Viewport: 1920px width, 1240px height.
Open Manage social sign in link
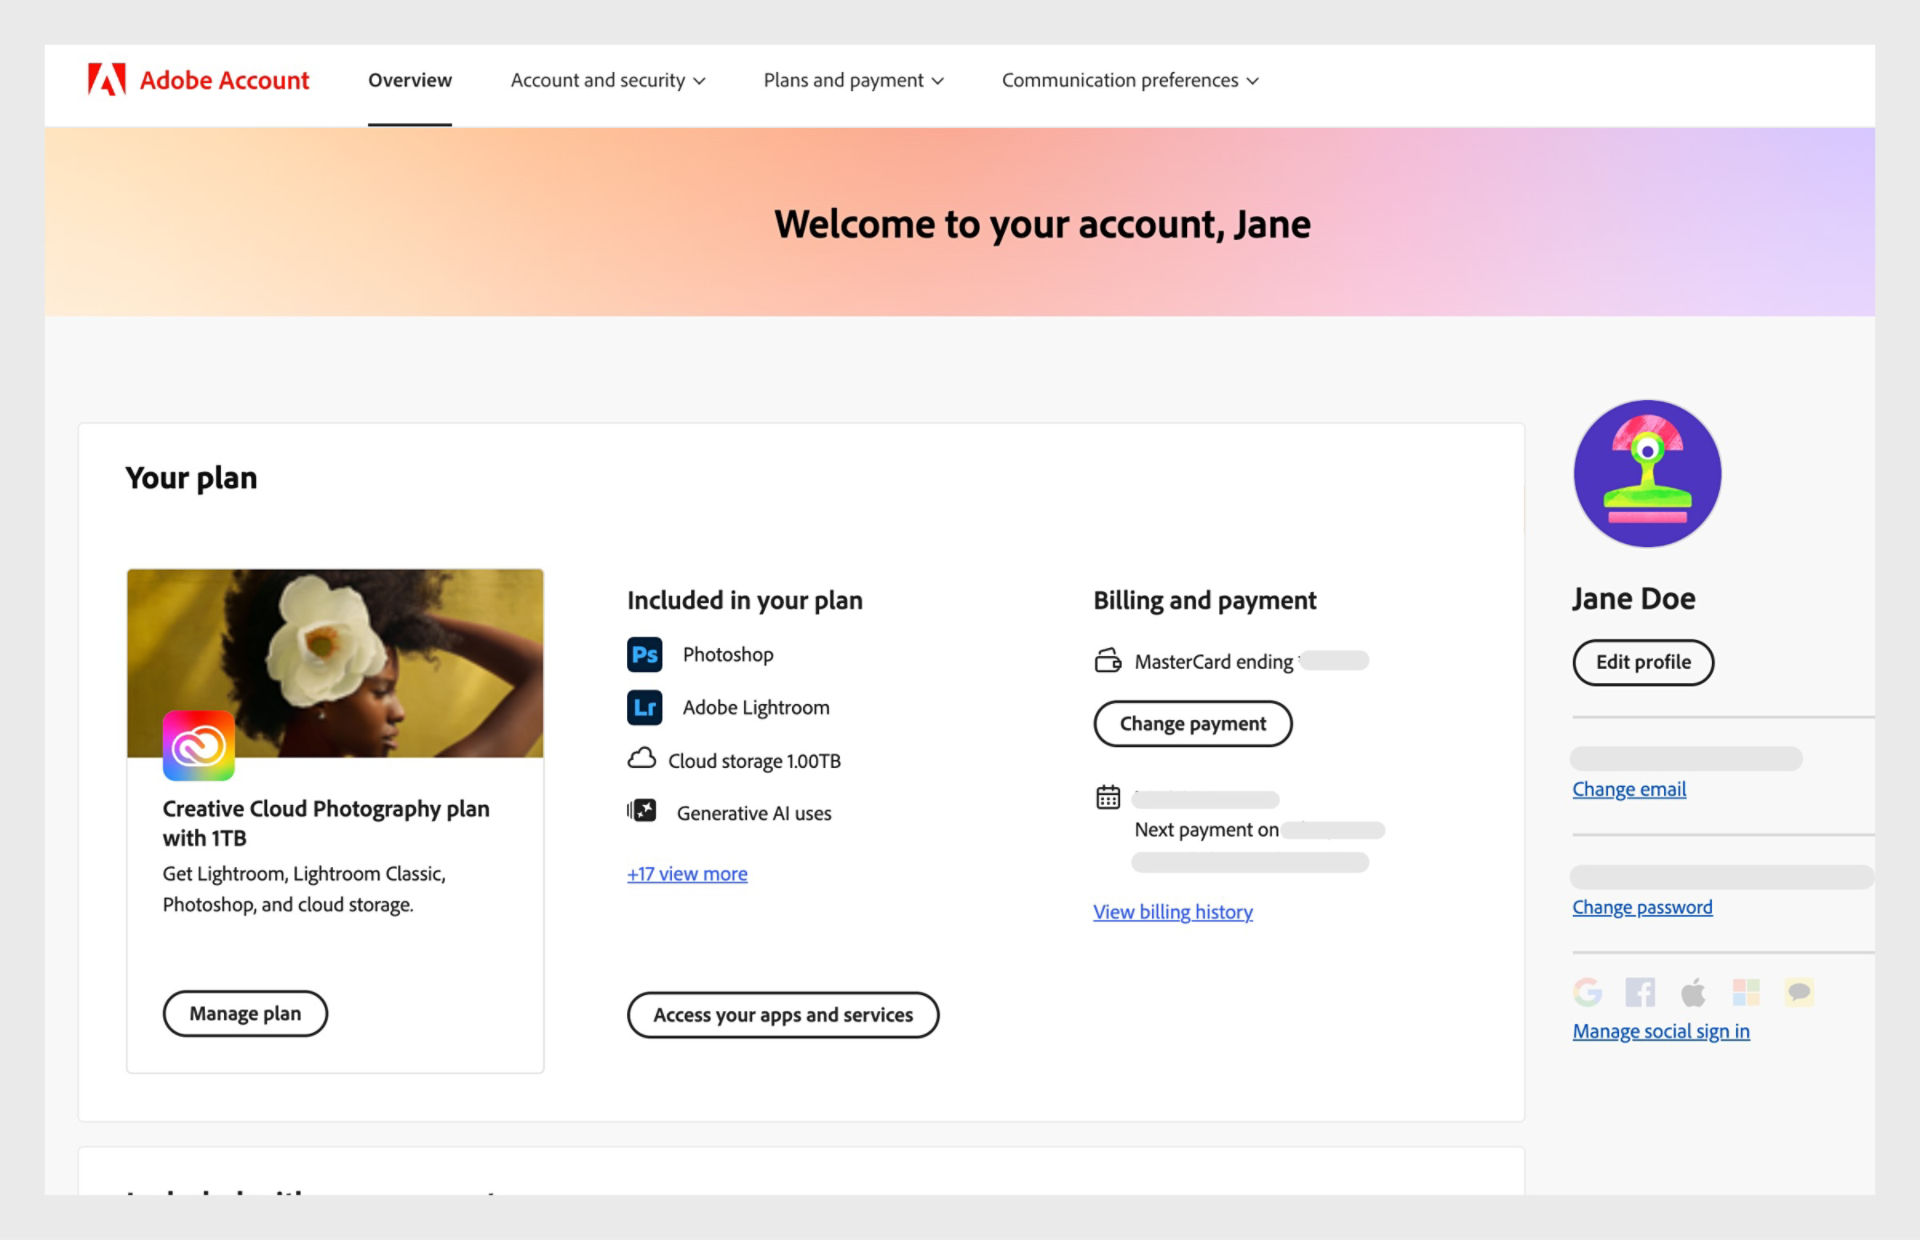[1661, 1031]
